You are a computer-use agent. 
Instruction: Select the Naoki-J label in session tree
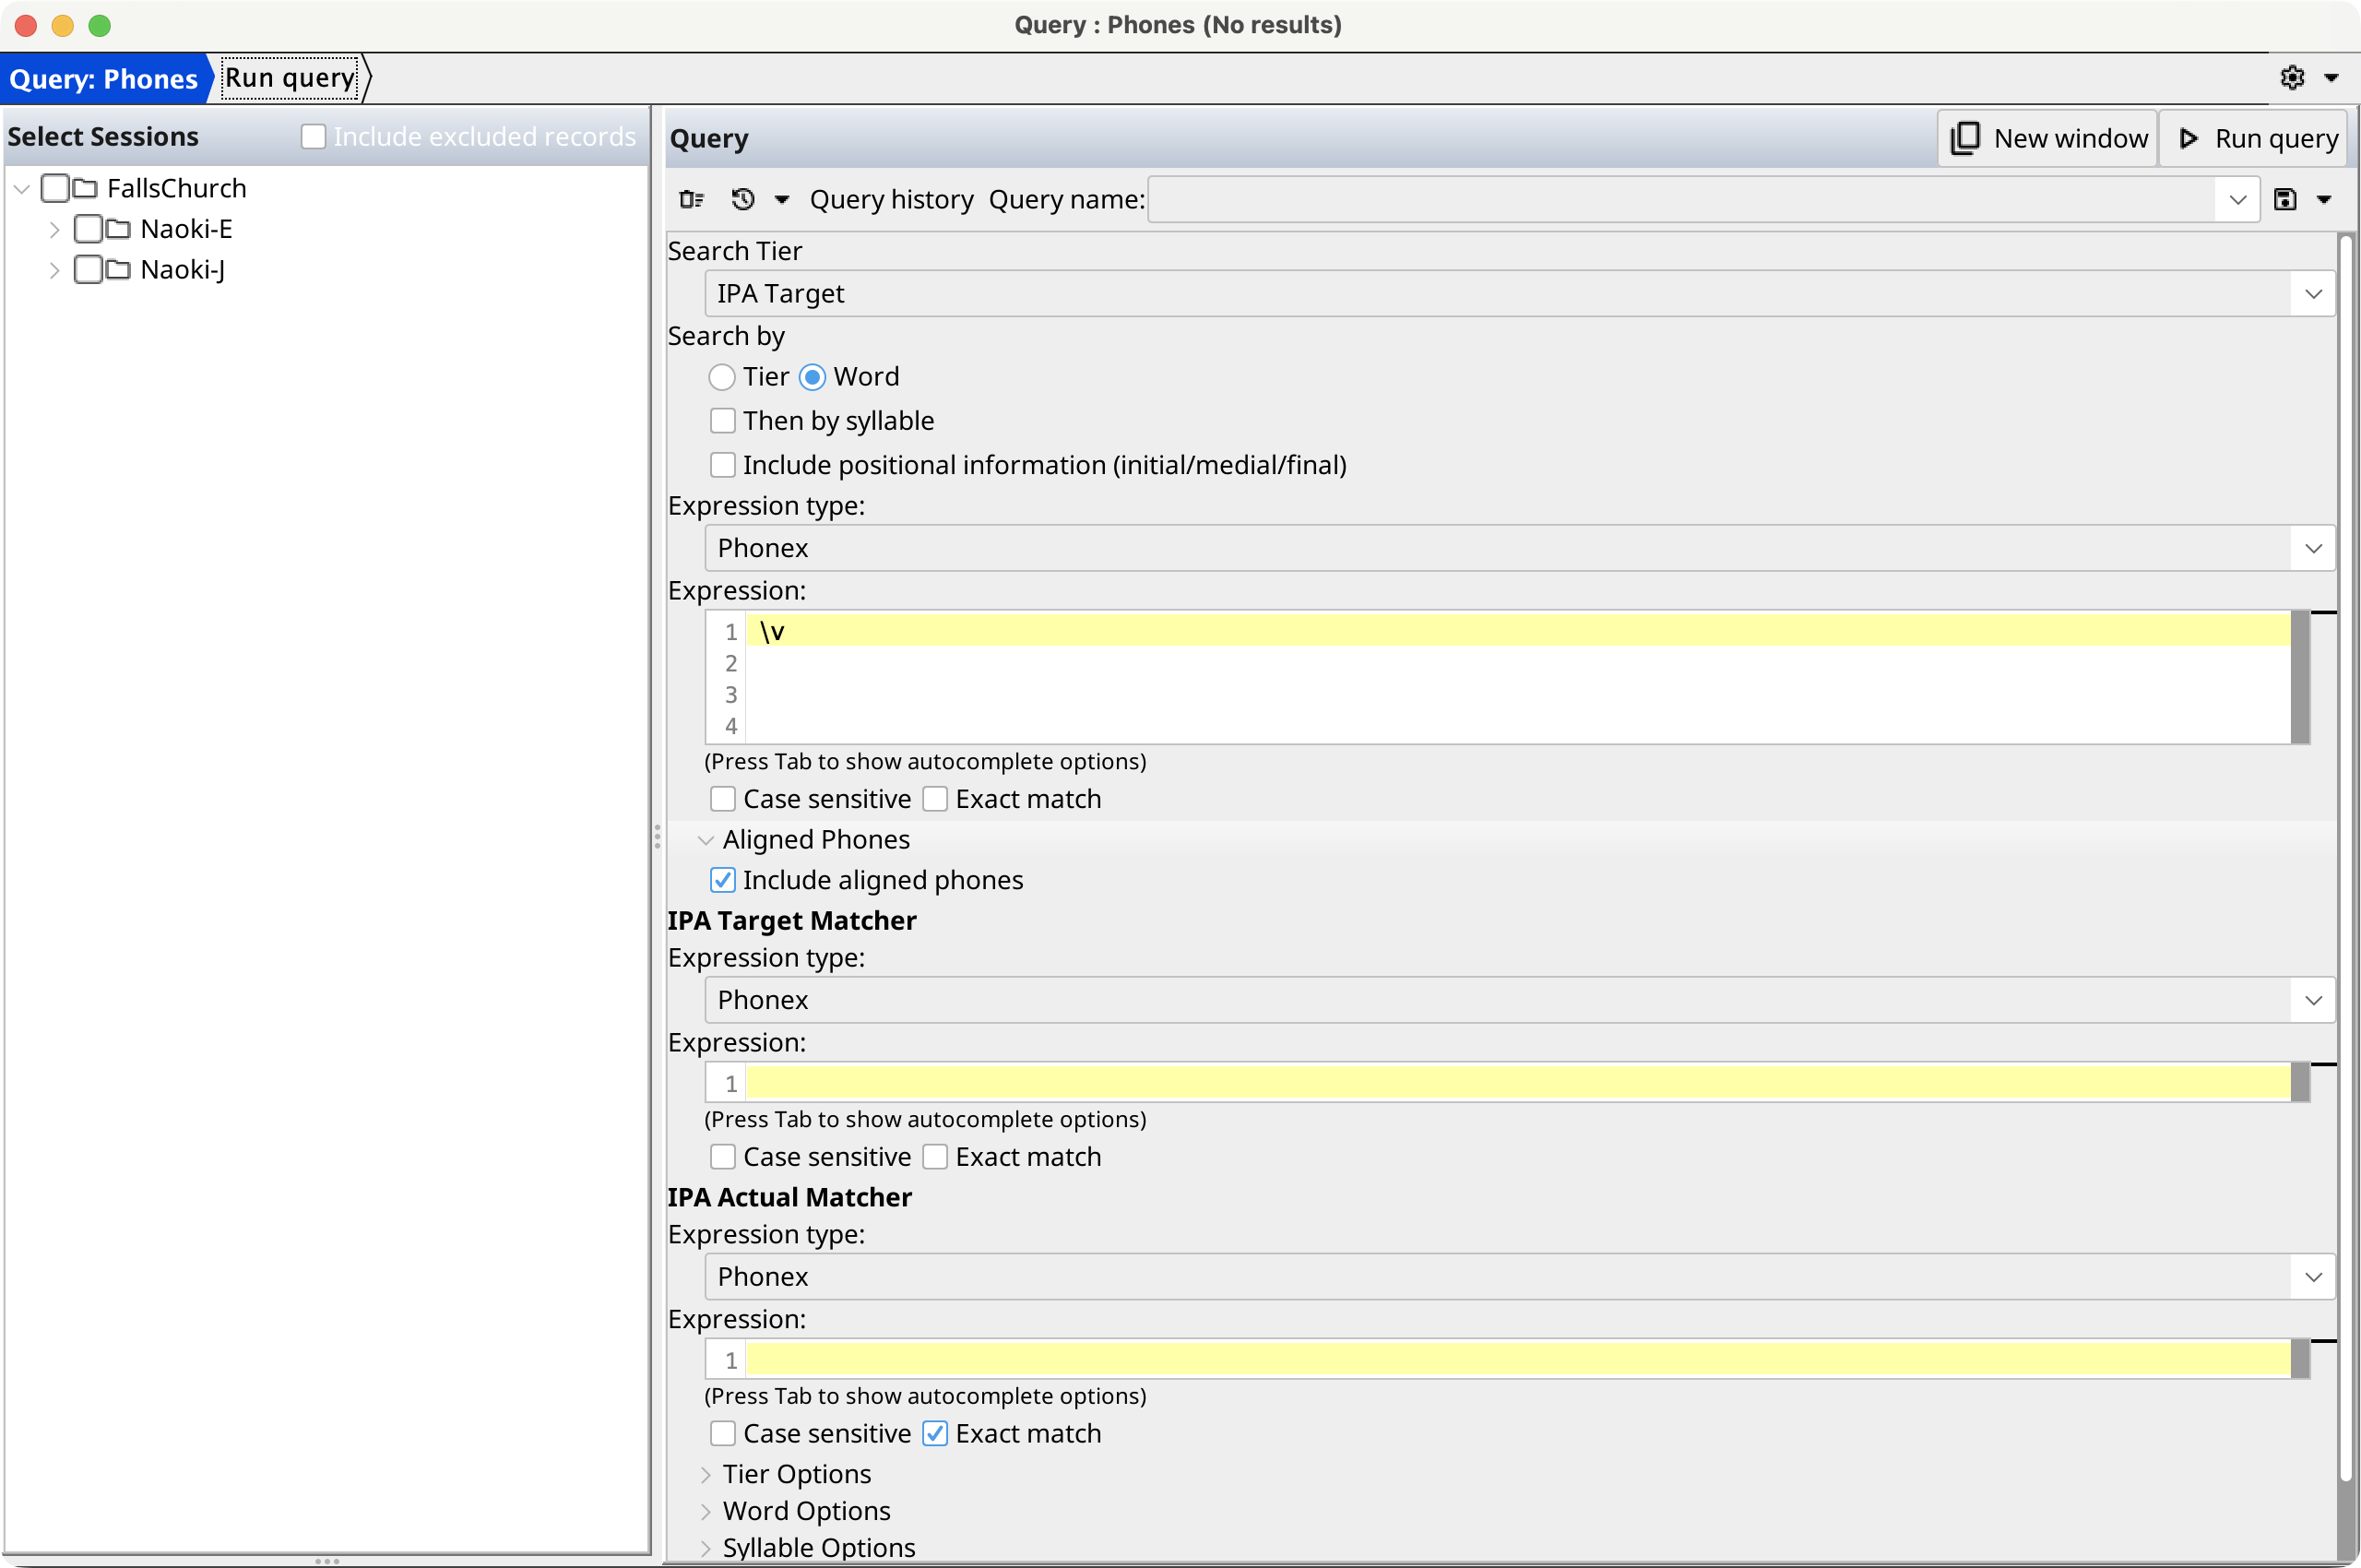(182, 269)
